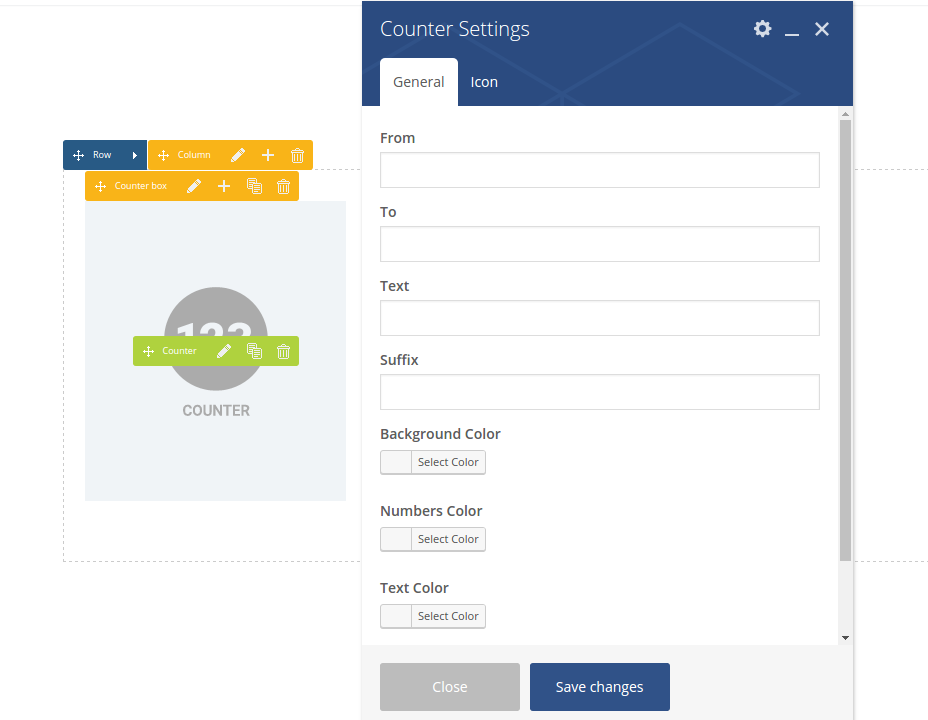Viewport: 928px width, 720px height.
Task: Delete the Counter box via trash icon
Action: (283, 186)
